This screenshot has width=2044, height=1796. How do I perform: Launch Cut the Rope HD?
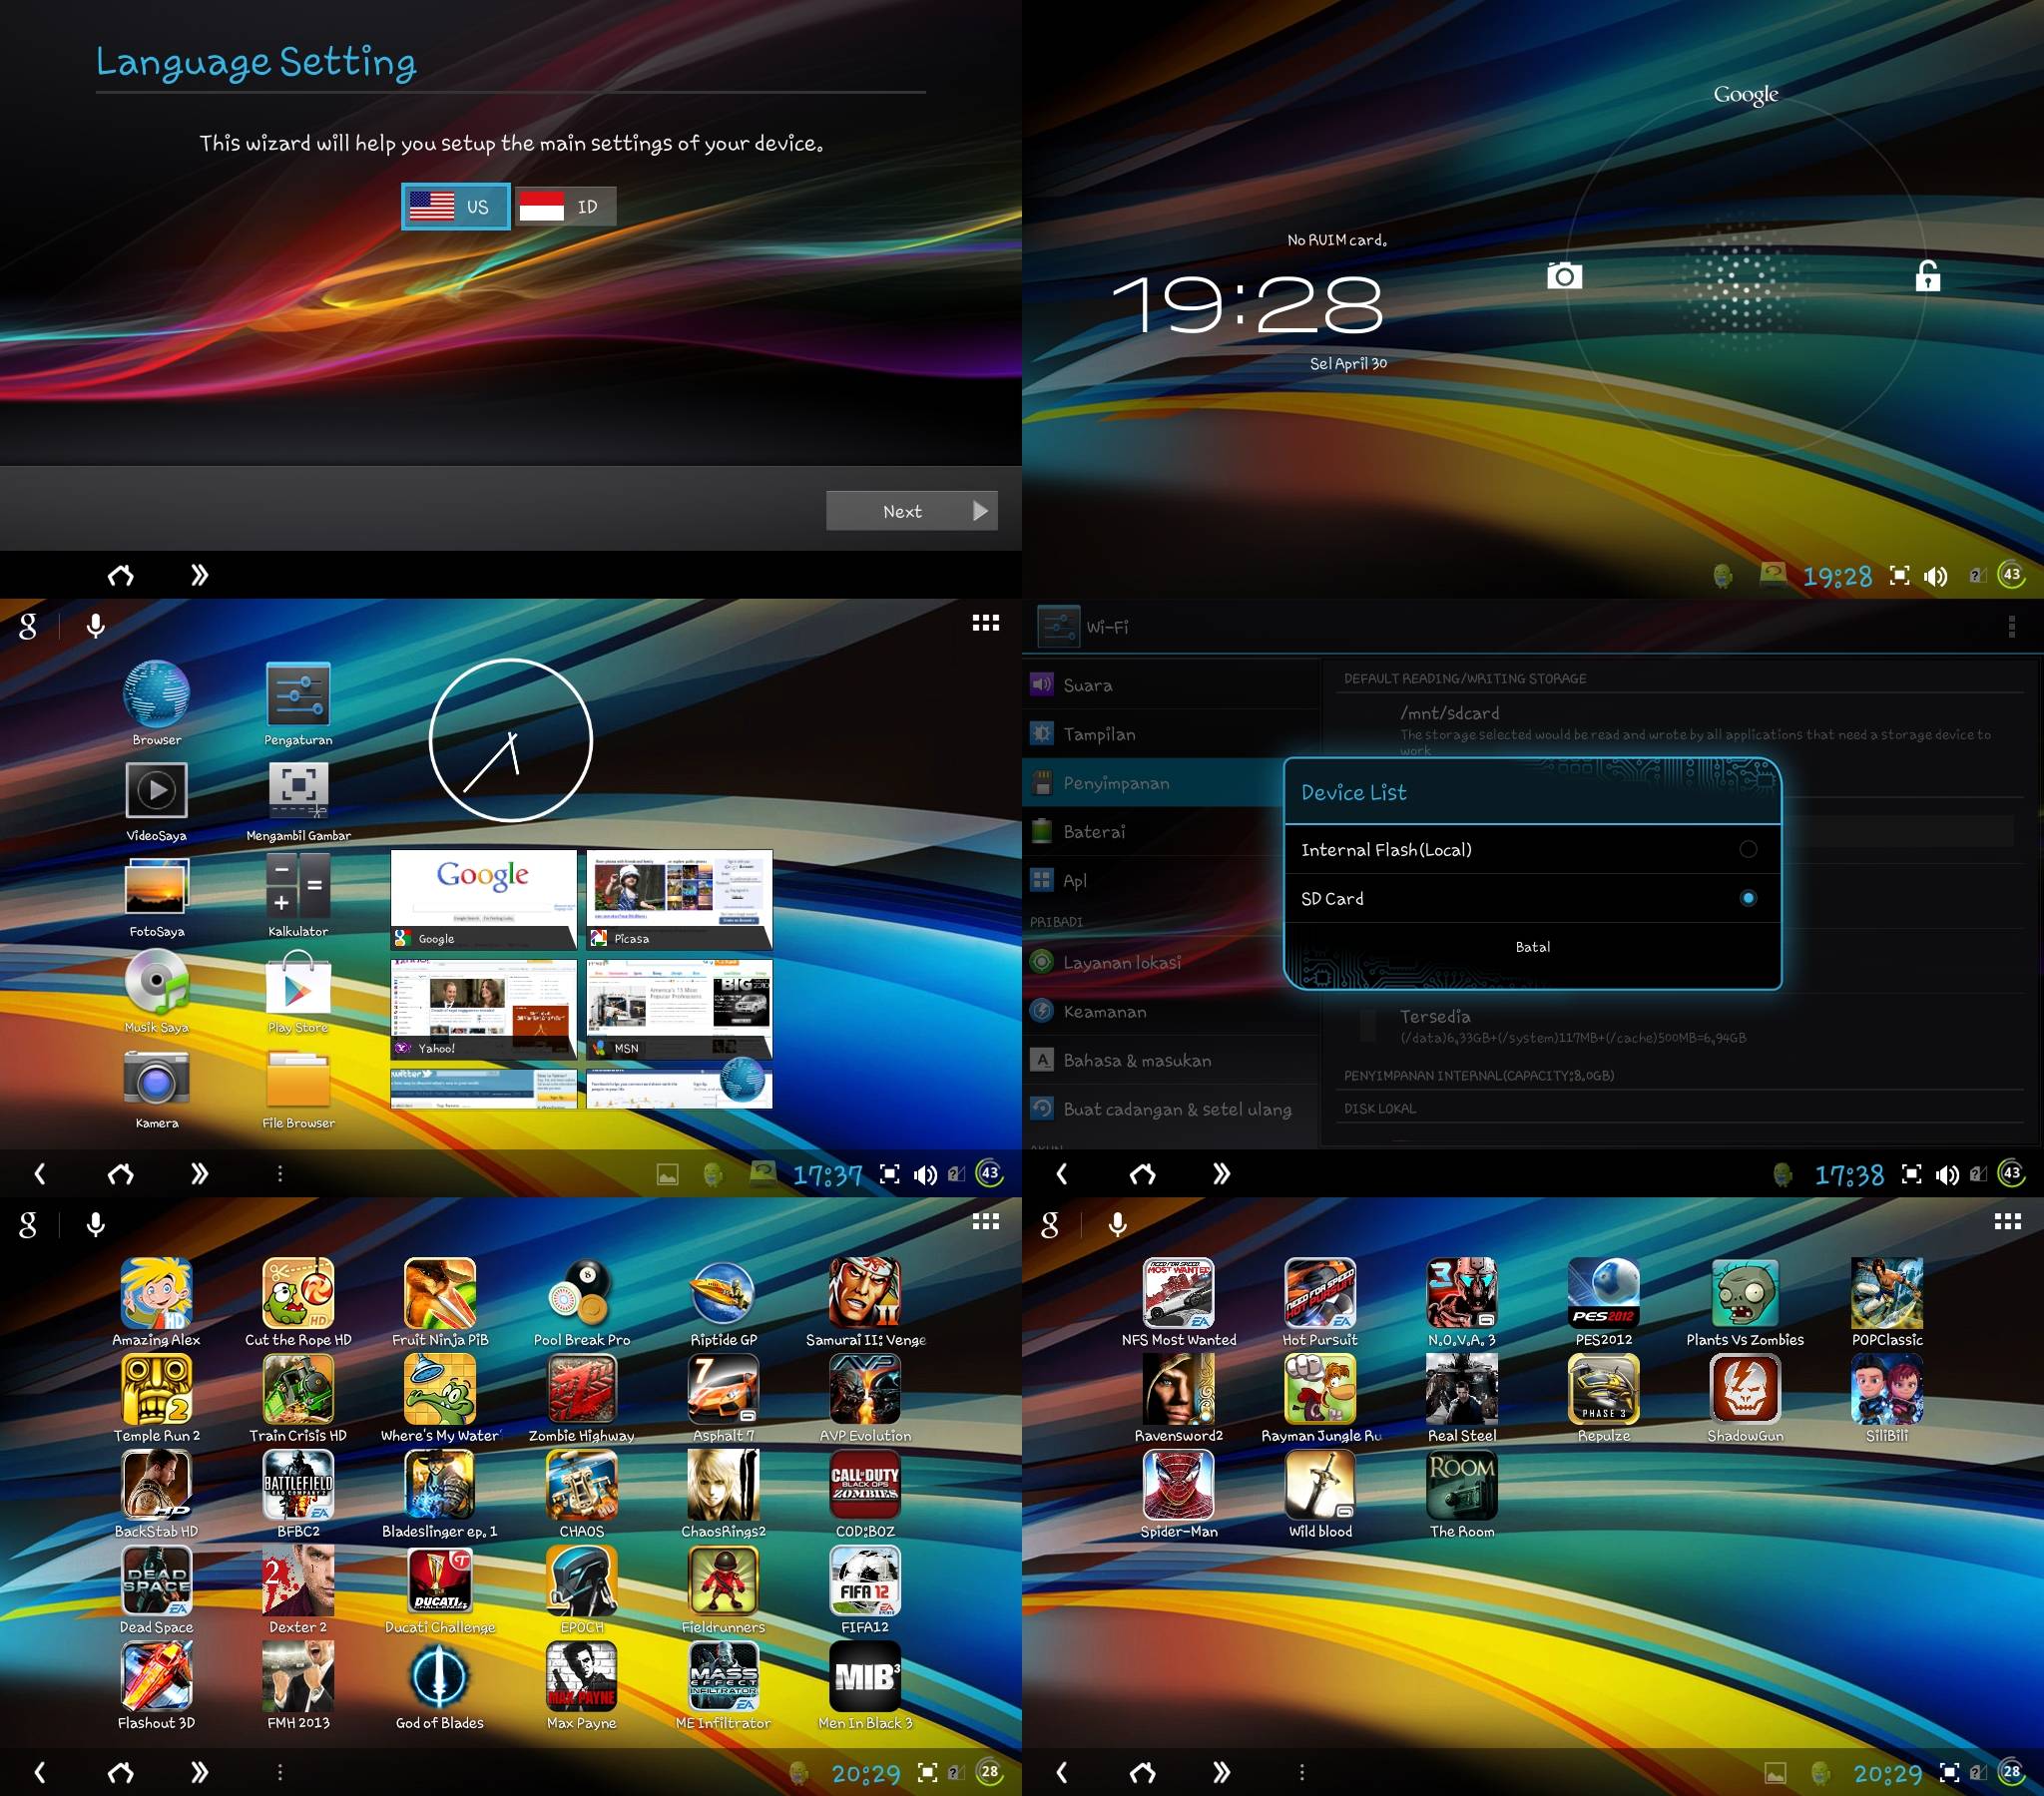pyautogui.click(x=298, y=1303)
